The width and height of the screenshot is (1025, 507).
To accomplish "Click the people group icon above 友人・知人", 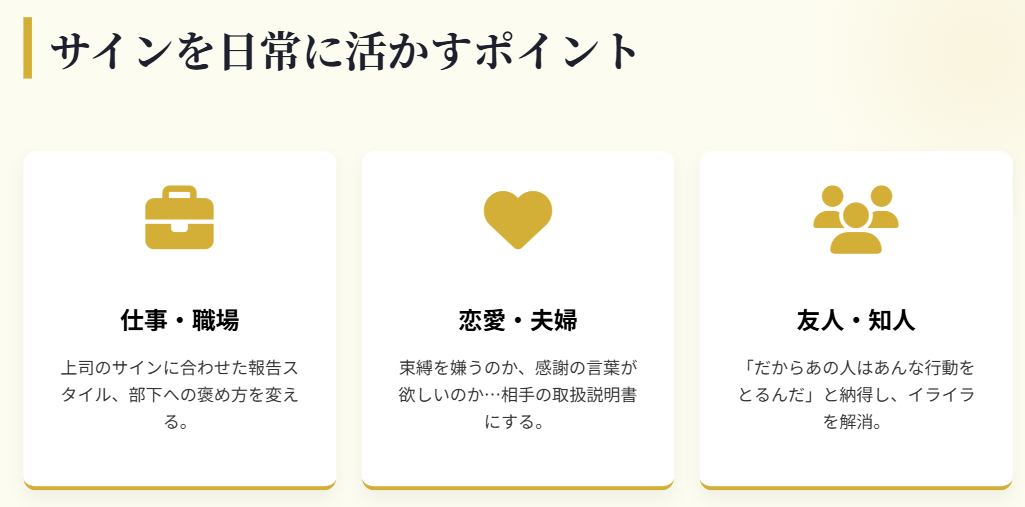I will [856, 219].
